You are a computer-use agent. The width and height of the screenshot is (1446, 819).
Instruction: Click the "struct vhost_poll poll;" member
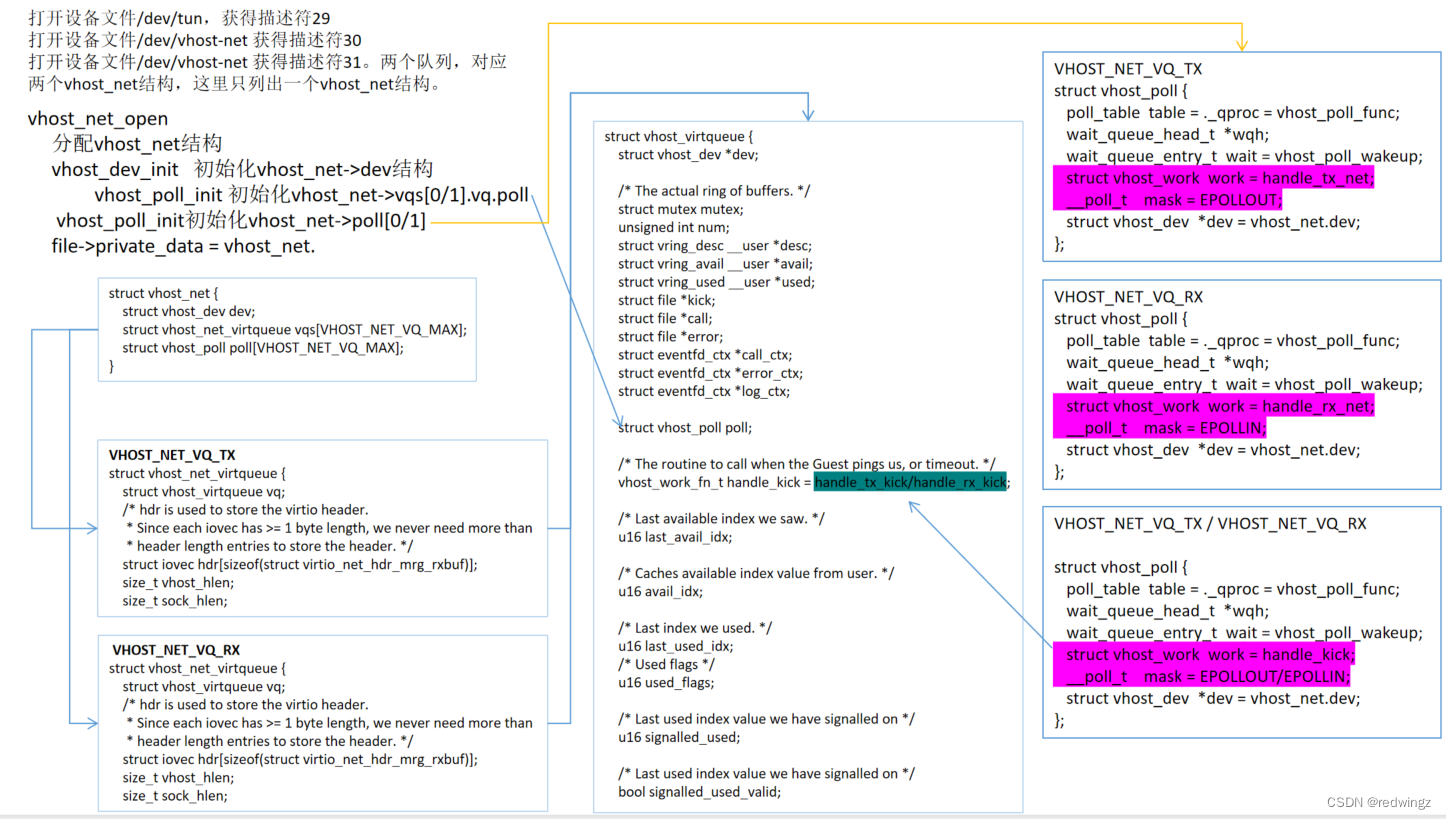pyautogui.click(x=685, y=427)
